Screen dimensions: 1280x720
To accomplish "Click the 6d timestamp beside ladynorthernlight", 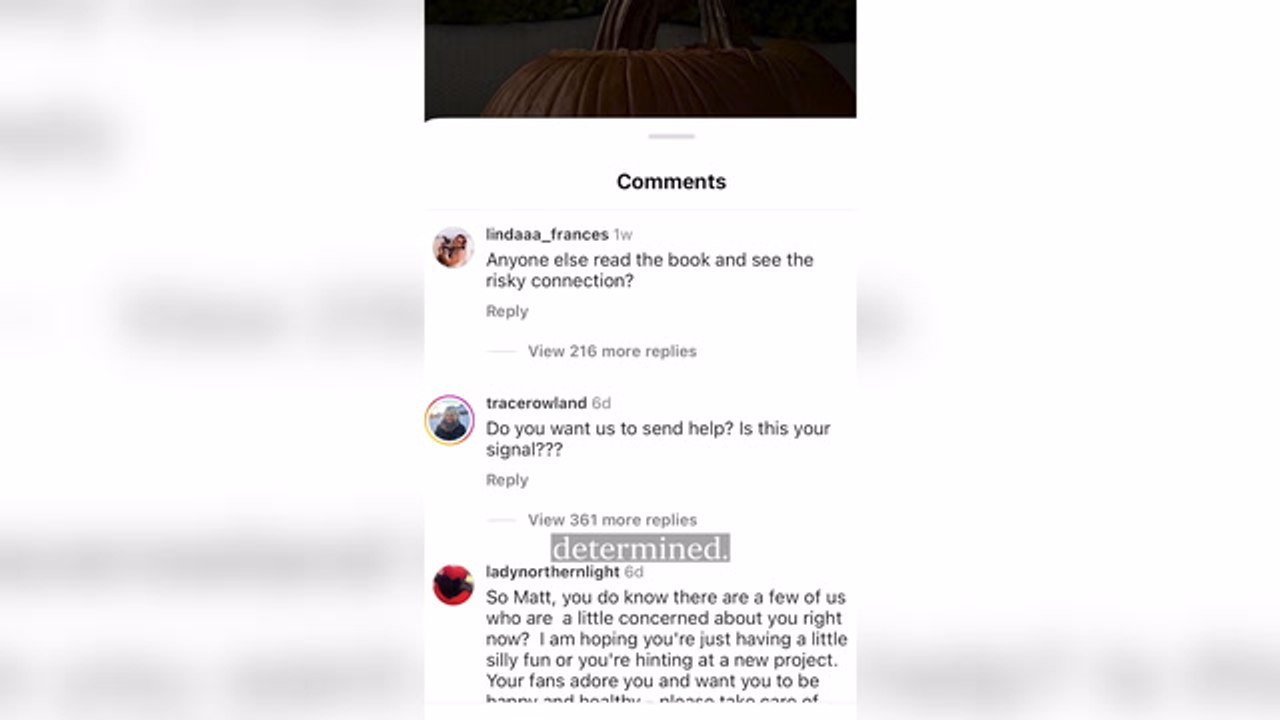I will click(634, 572).
